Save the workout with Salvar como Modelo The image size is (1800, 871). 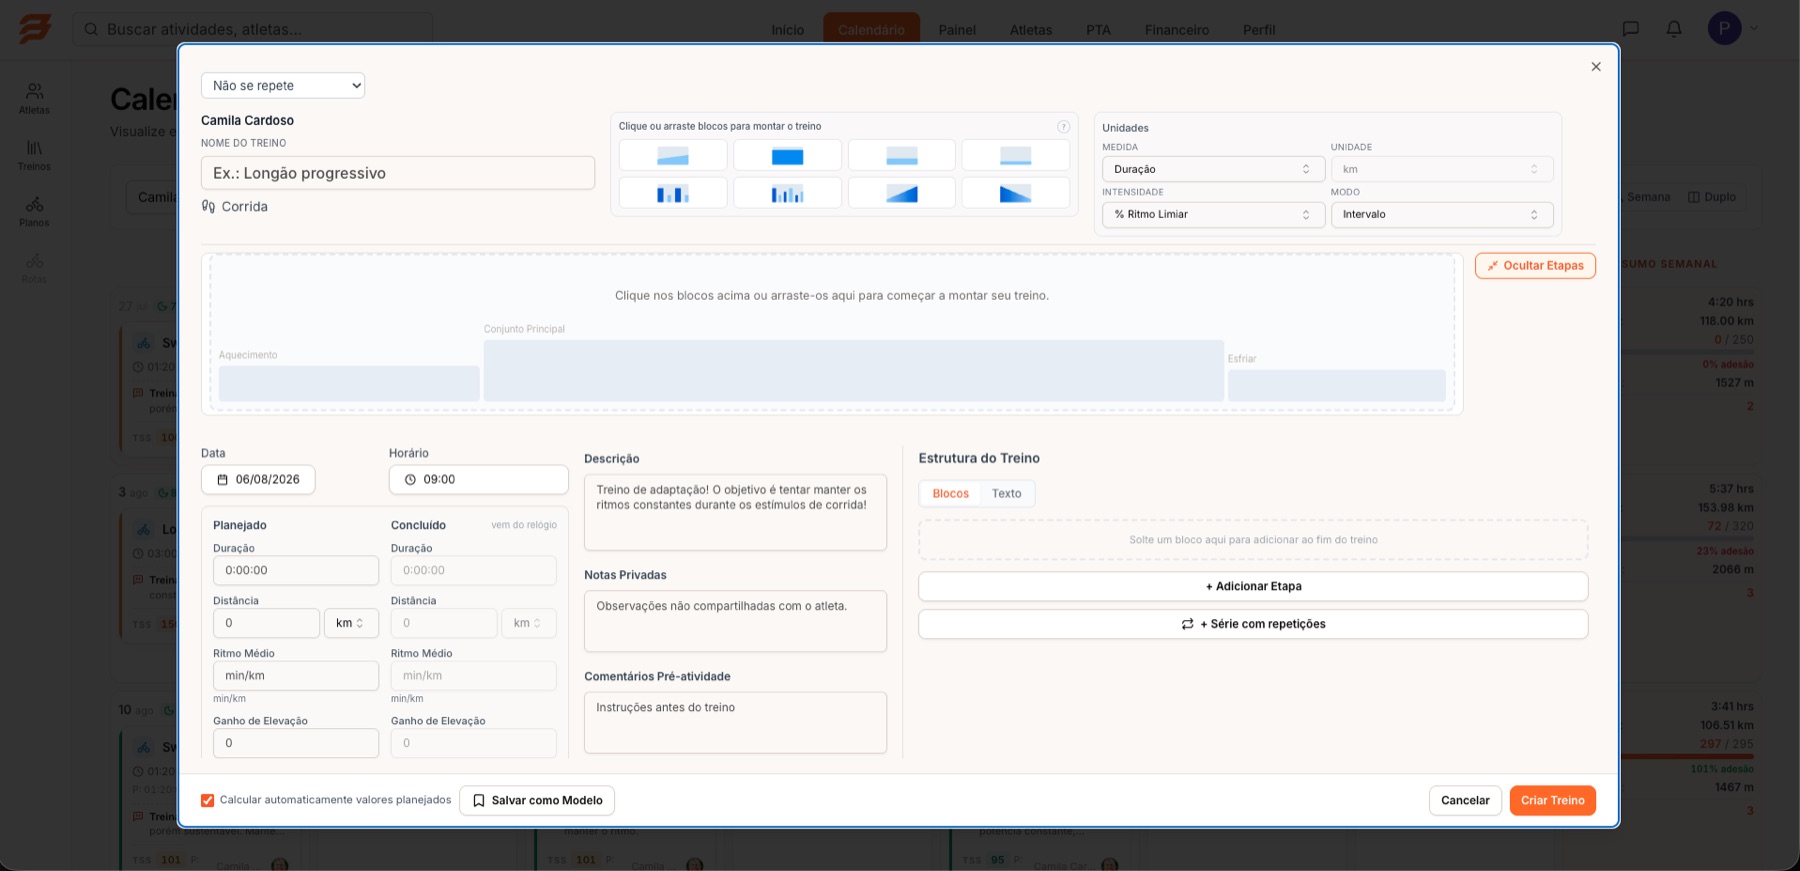click(x=537, y=800)
